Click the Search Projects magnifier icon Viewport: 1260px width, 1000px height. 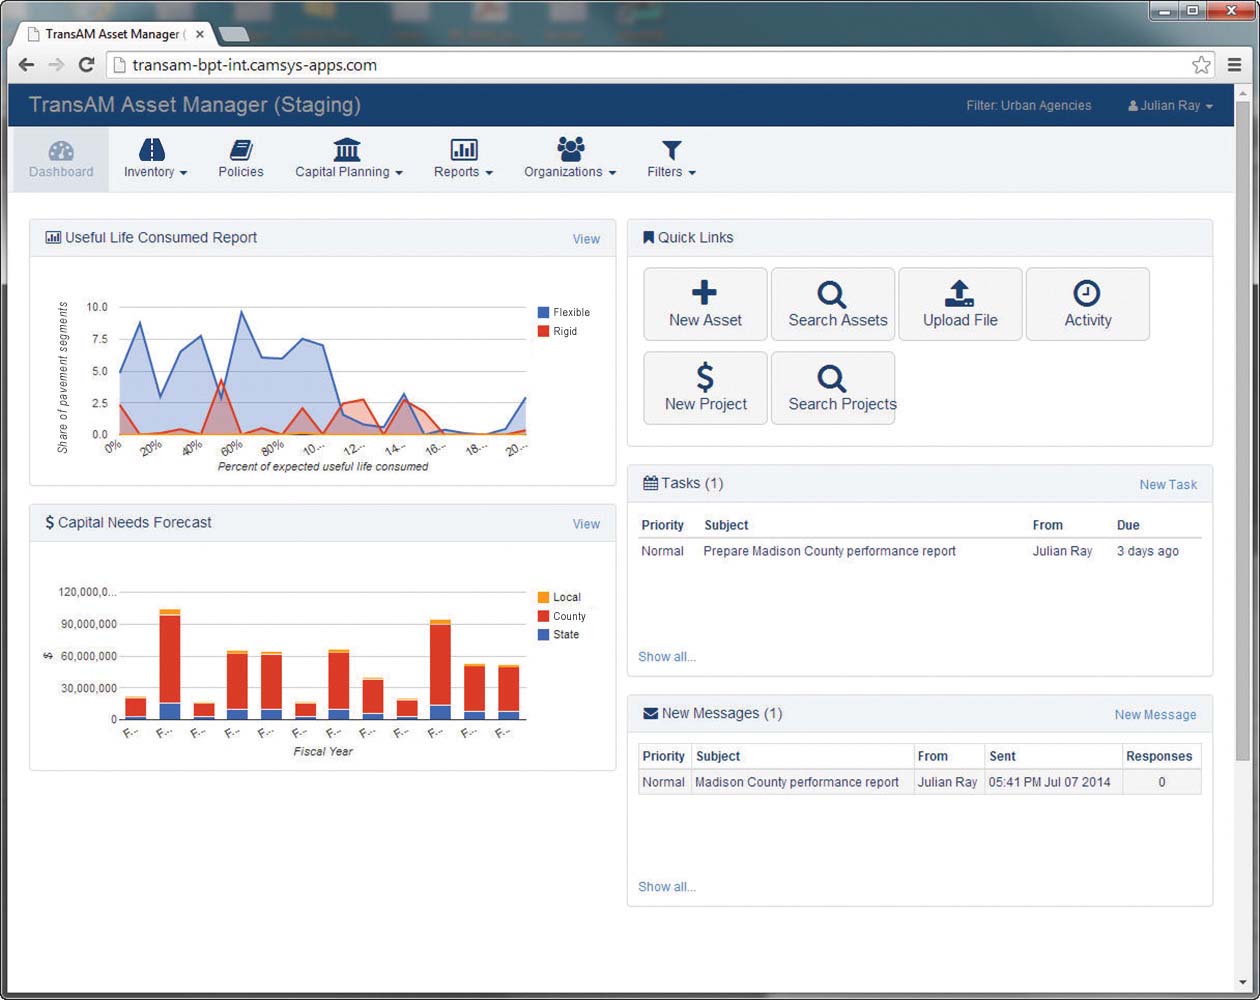832,378
